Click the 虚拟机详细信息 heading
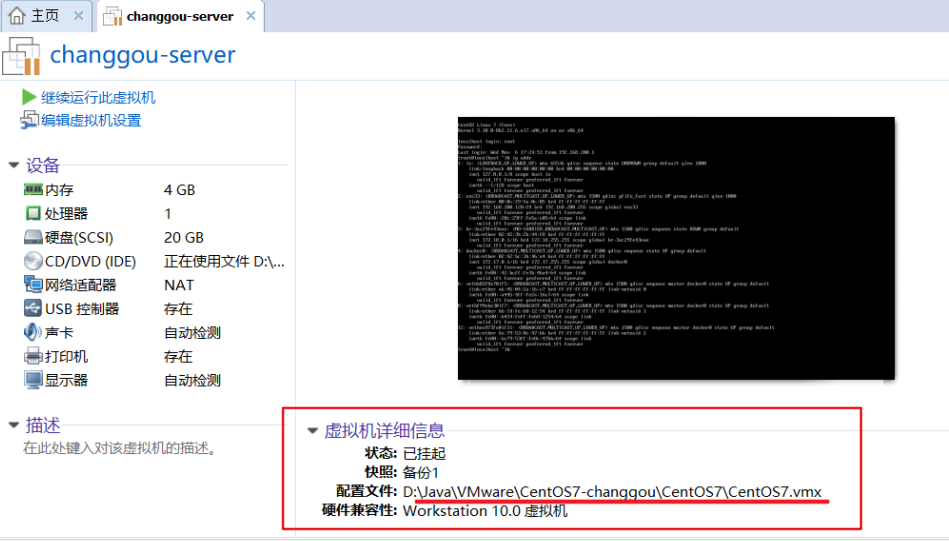This screenshot has width=949, height=541. (x=384, y=431)
